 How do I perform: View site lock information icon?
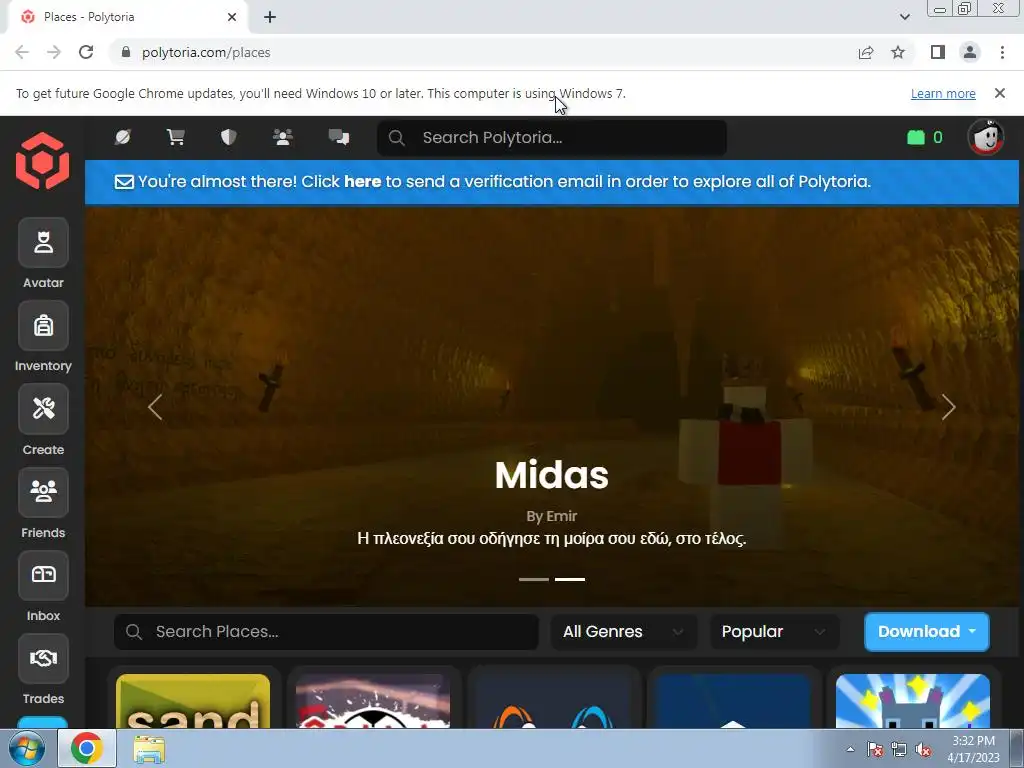tap(126, 52)
